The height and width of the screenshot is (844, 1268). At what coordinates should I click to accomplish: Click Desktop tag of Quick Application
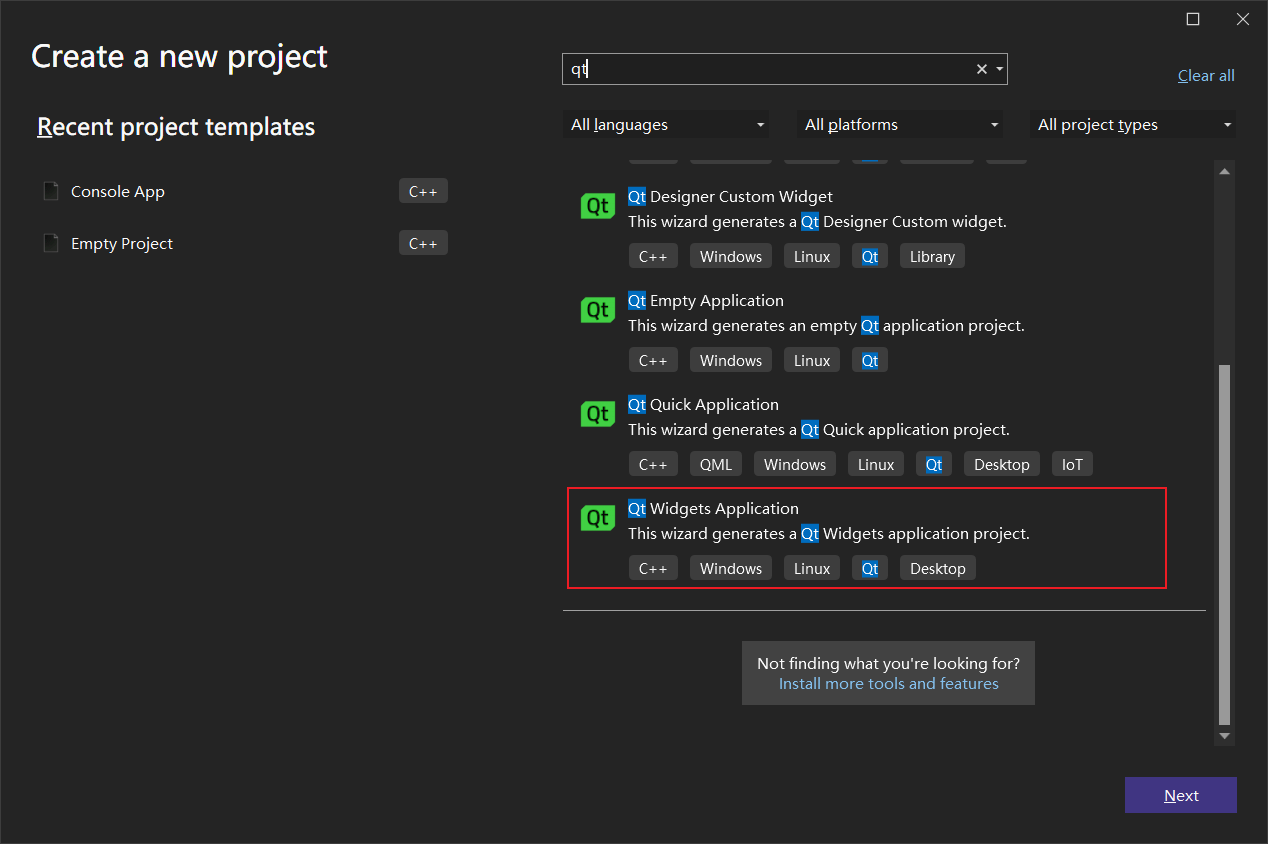click(x=1002, y=464)
